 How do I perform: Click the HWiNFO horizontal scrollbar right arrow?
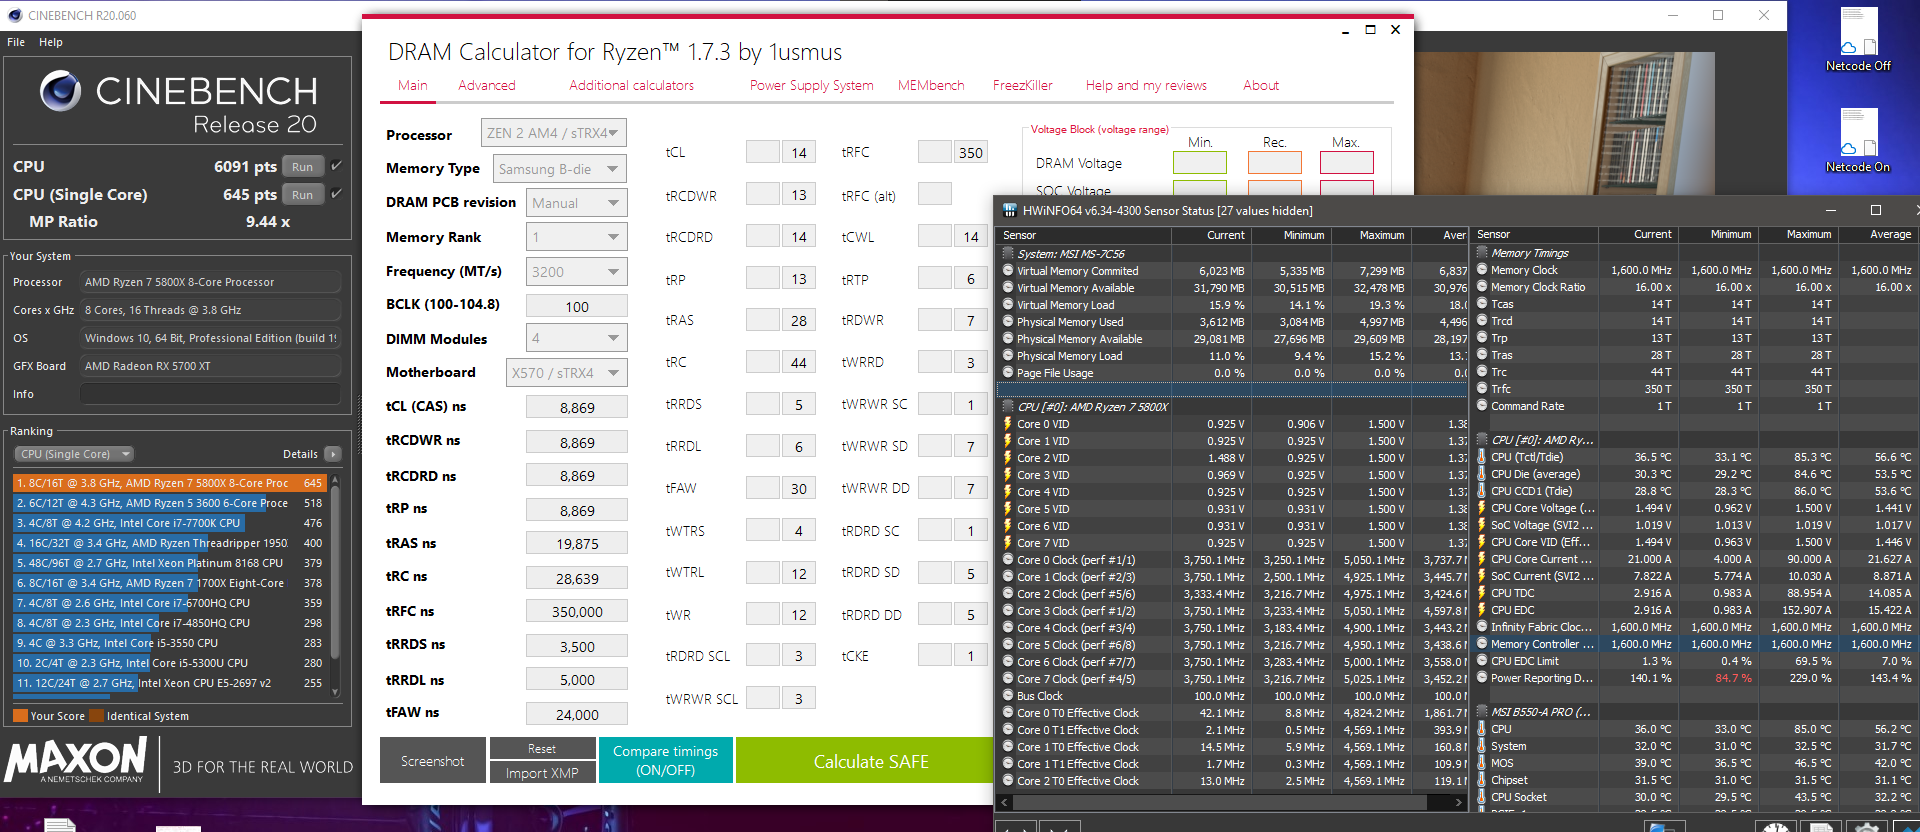1459,802
